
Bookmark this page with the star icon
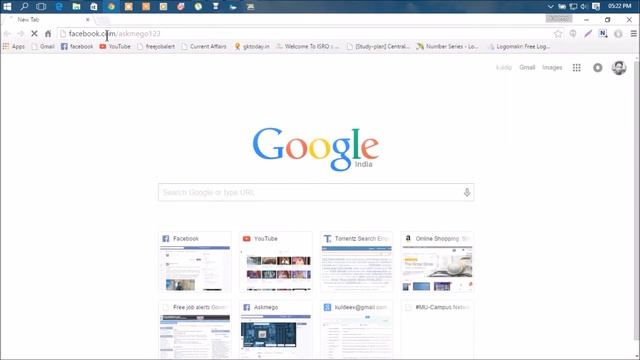(558, 34)
